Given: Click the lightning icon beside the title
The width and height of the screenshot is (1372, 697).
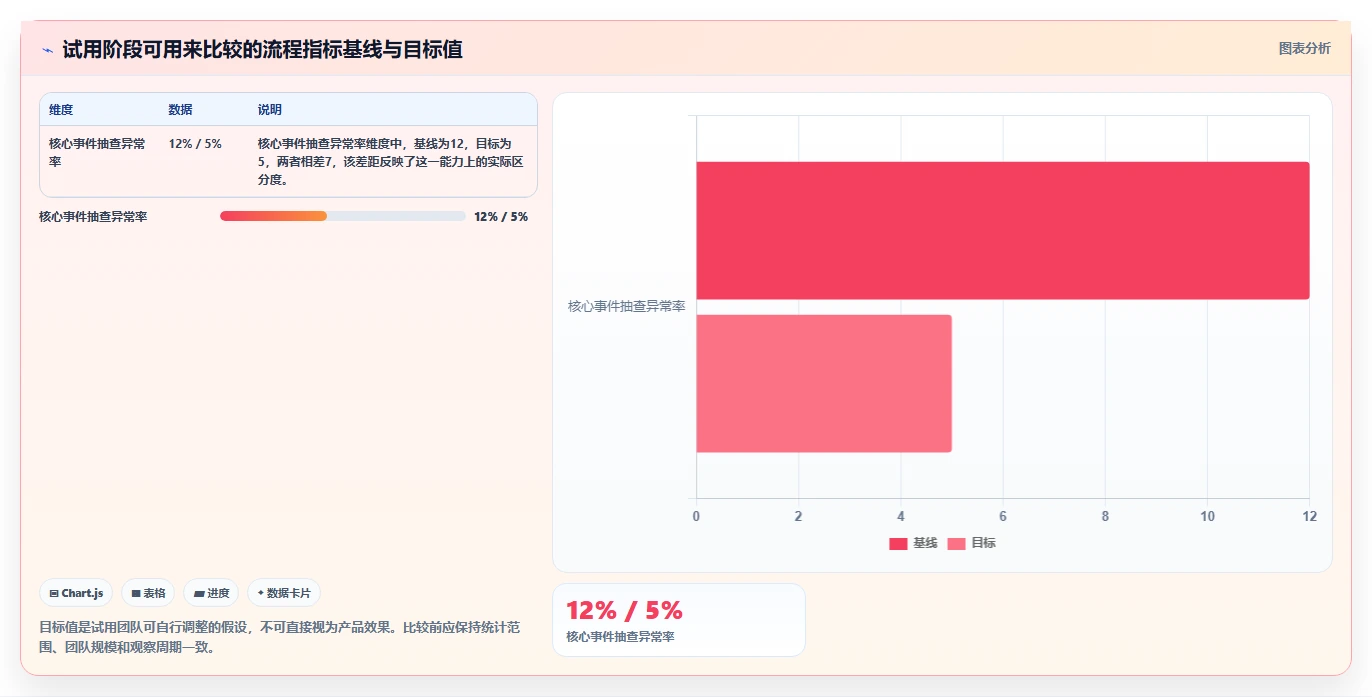Looking at the screenshot, I should (x=48, y=49).
